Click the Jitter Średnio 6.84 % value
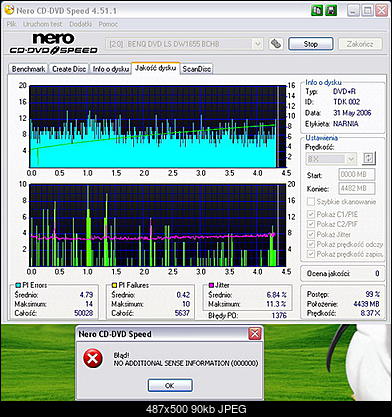The height and width of the screenshot is (417, 392). coord(277,295)
